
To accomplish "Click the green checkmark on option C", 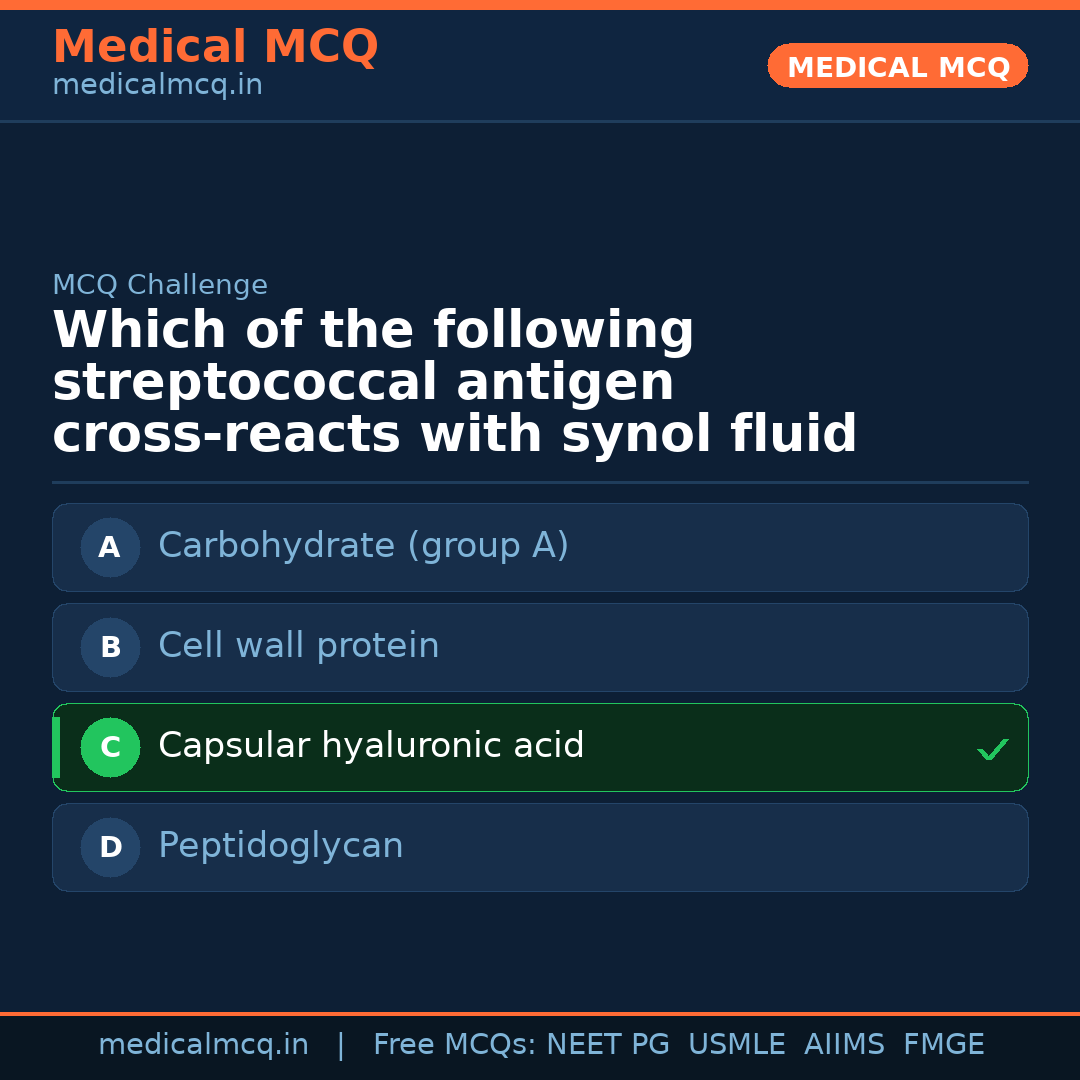I will [992, 749].
